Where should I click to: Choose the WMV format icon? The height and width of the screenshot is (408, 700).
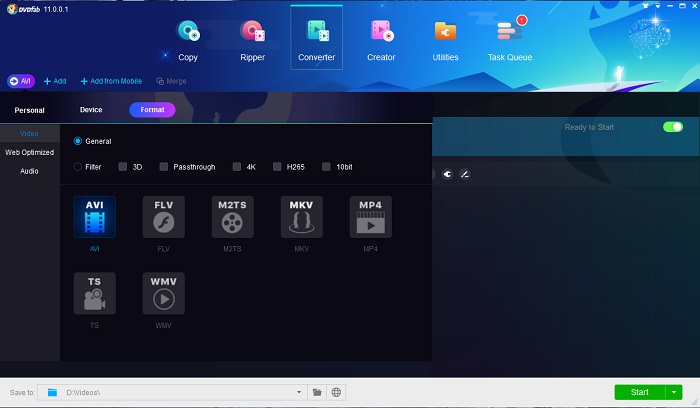point(163,293)
